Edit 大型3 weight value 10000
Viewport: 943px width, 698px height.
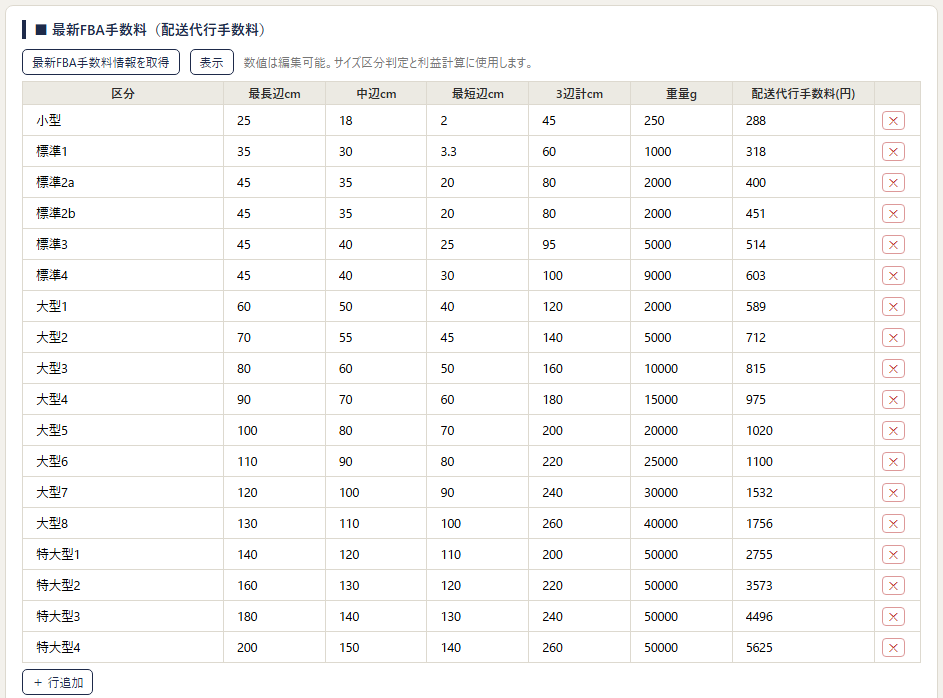pos(681,369)
